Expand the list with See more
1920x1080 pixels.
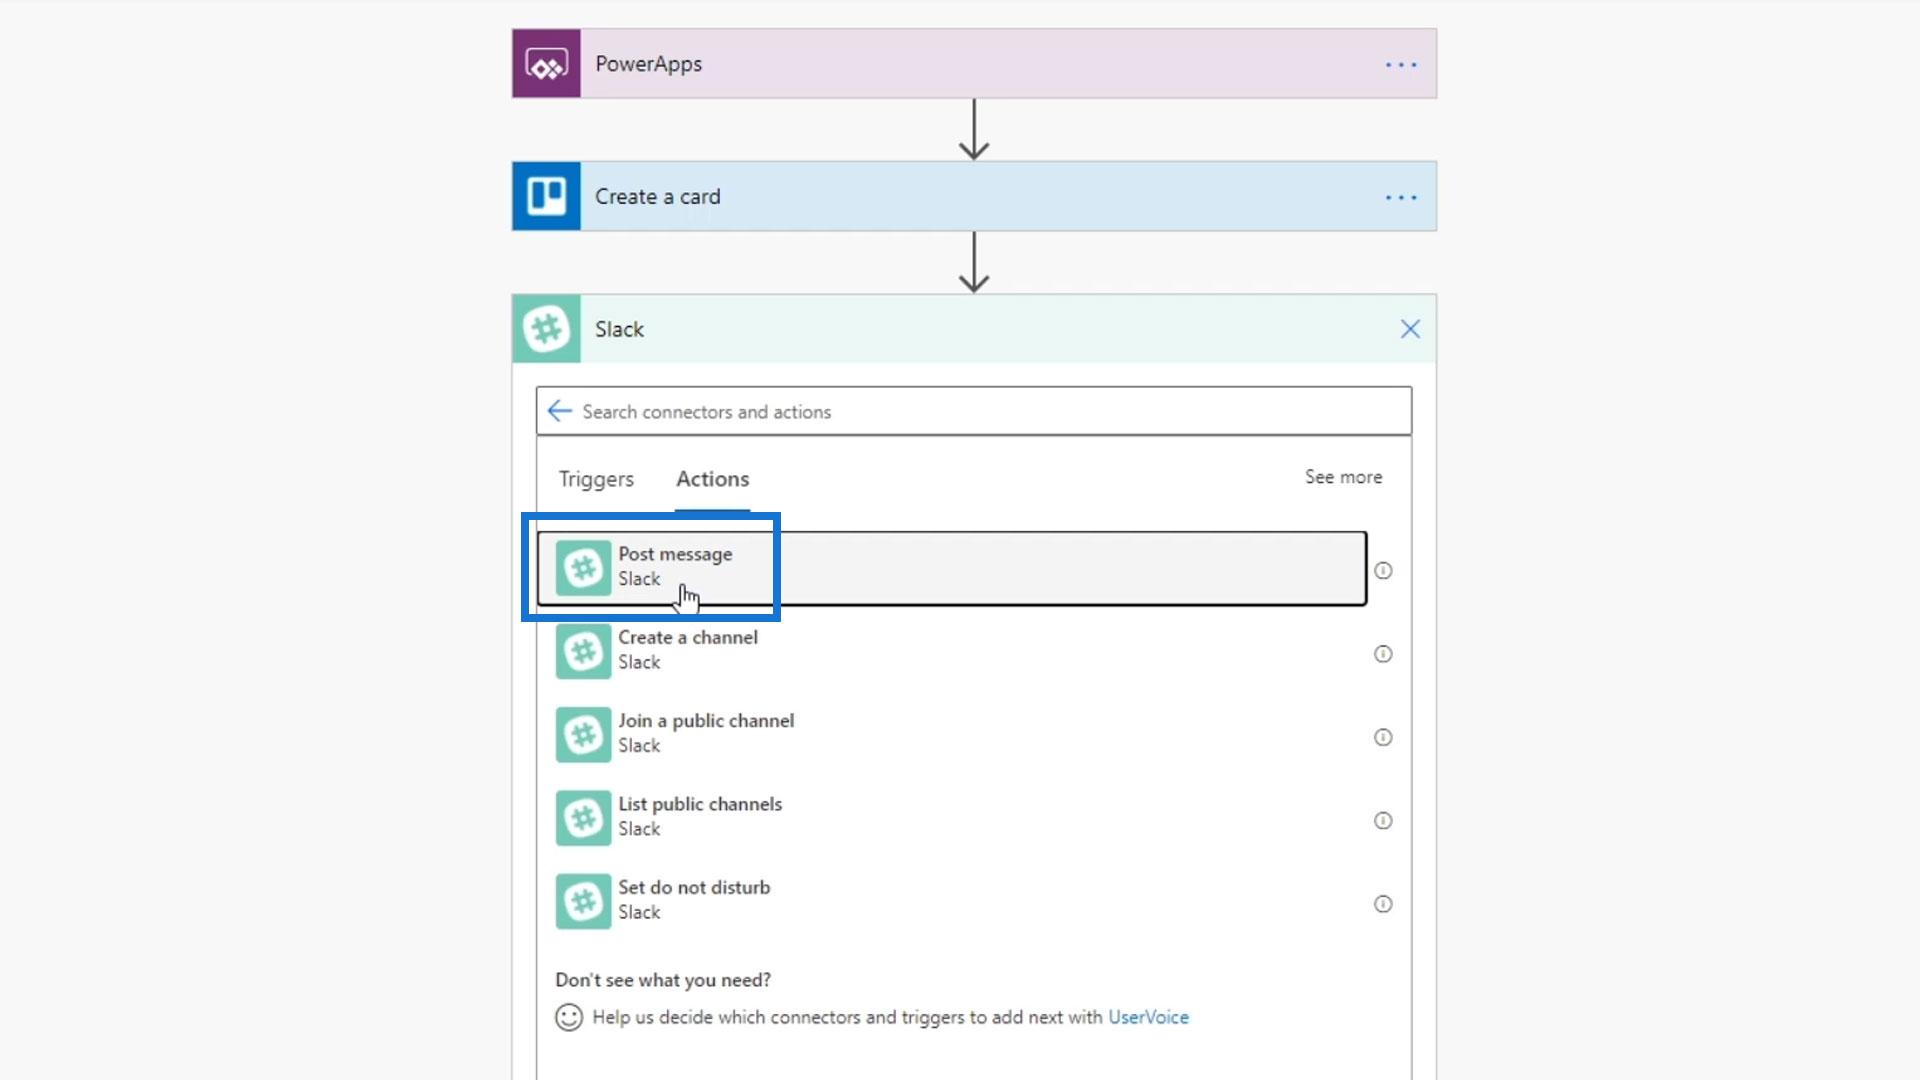click(x=1343, y=477)
